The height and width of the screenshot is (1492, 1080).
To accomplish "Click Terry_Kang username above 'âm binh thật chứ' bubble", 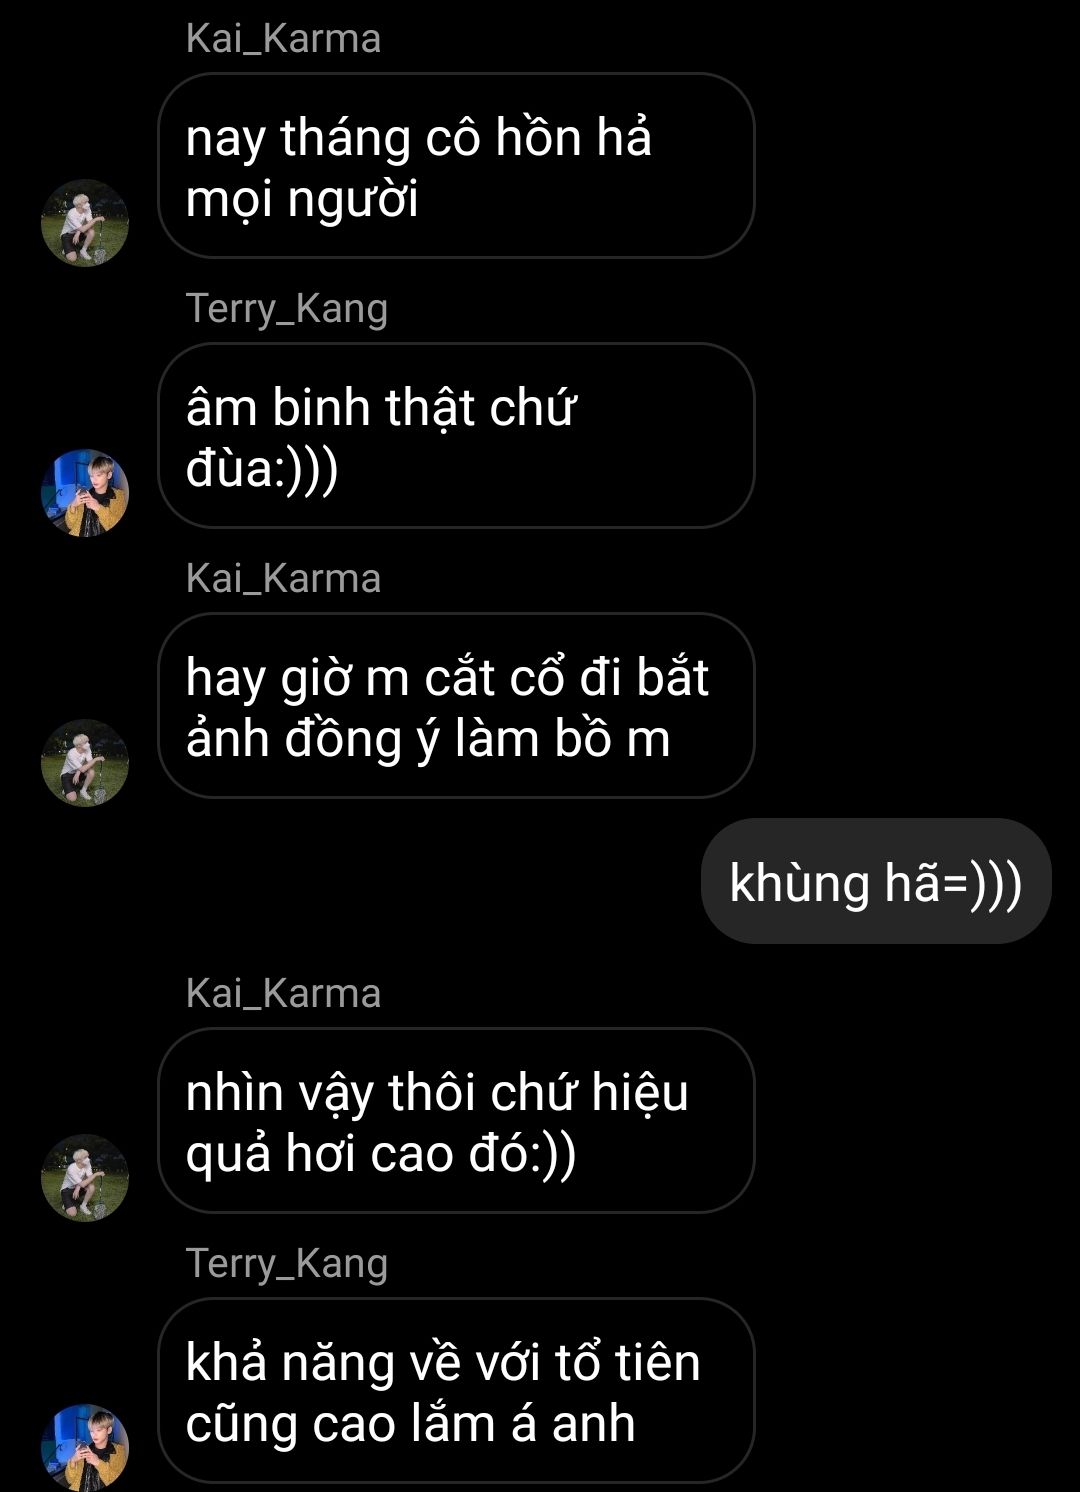I will click(287, 309).
